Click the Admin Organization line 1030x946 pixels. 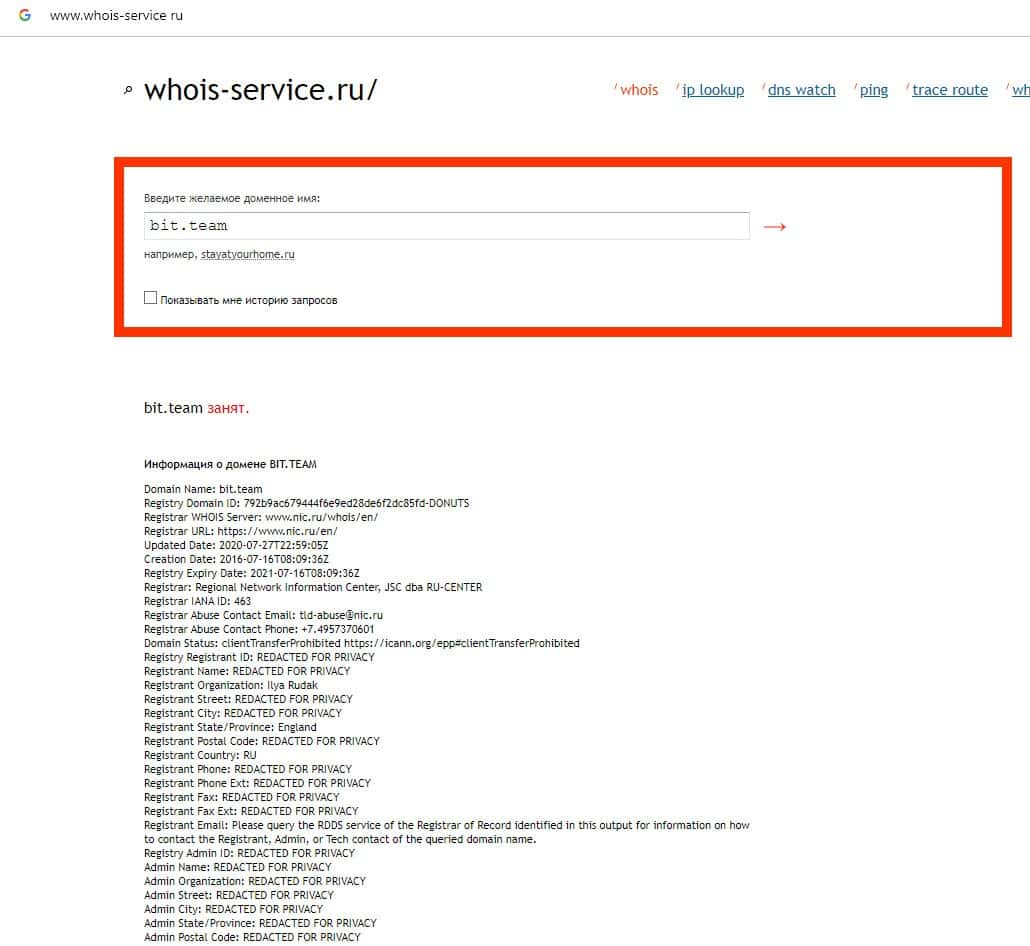255,881
